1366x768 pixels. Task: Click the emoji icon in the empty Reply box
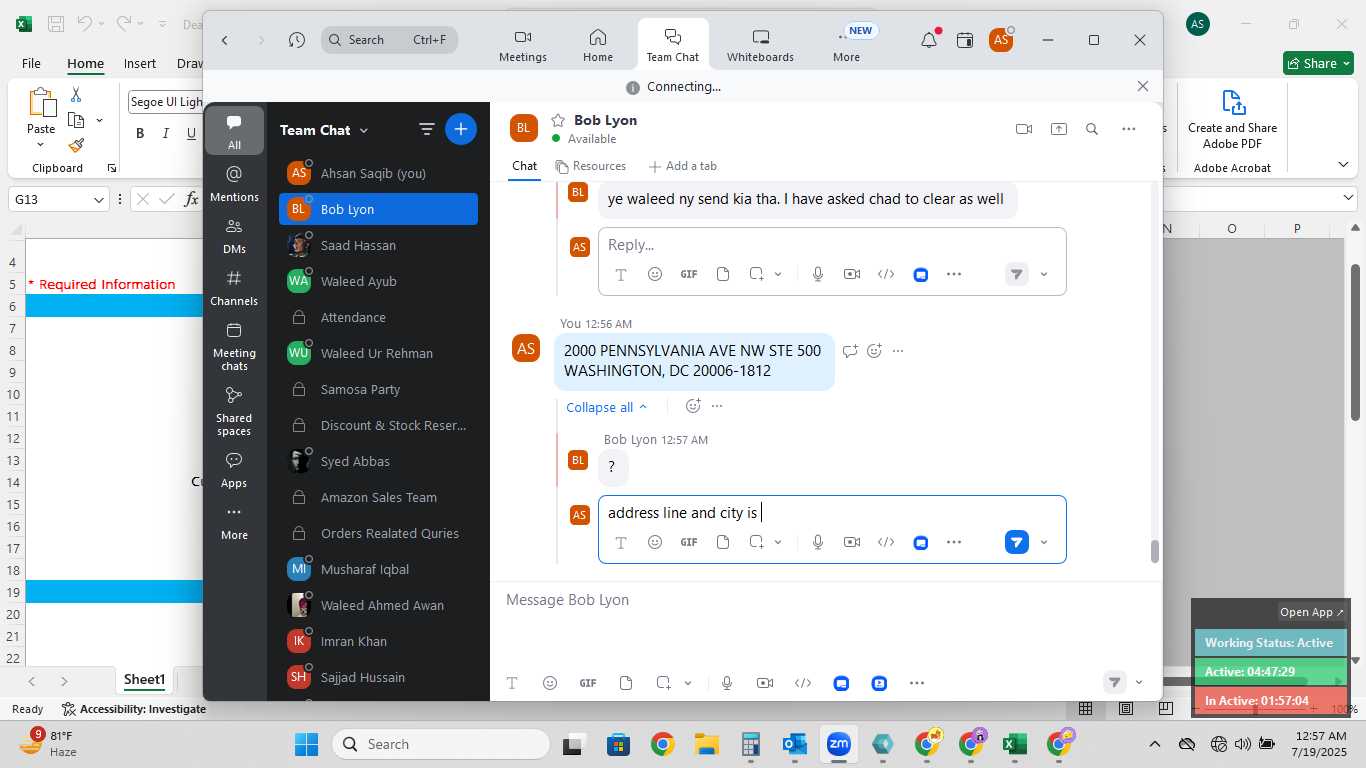655,274
